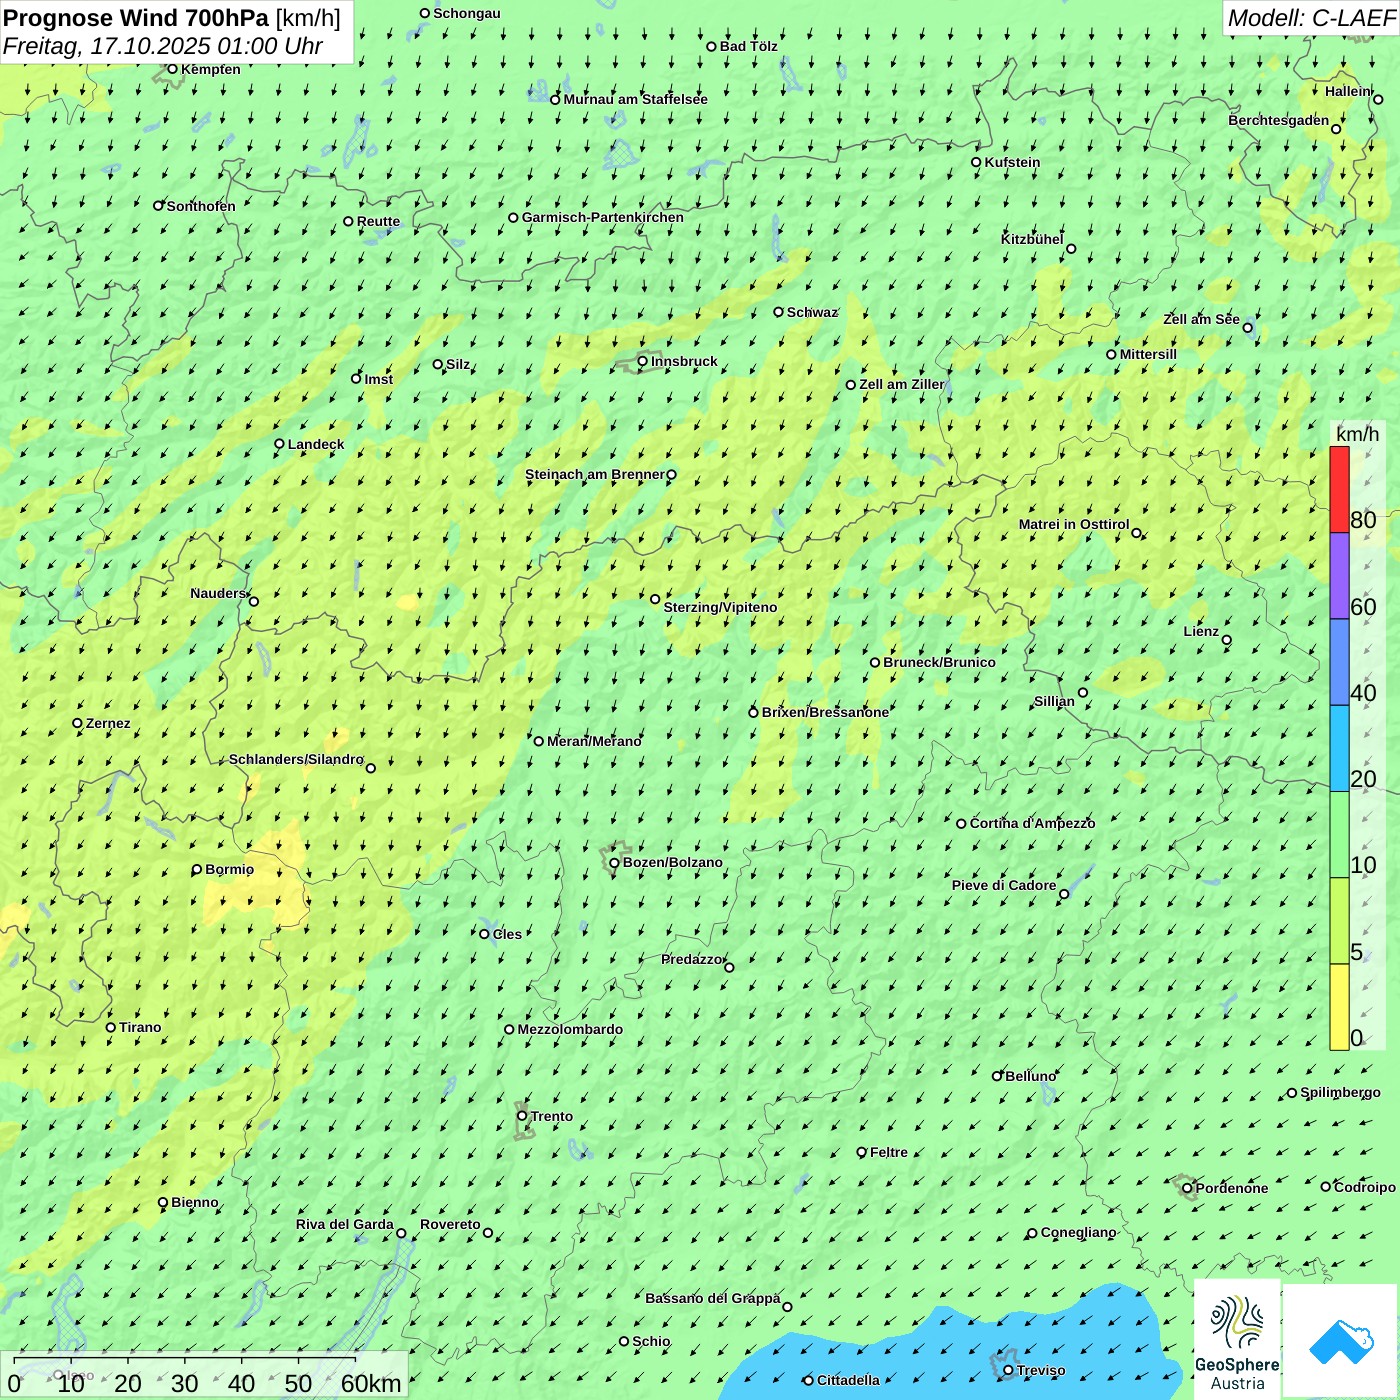Image resolution: width=1400 pixels, height=1400 pixels.
Task: Click the Codroipo label
Action: point(1364,1187)
